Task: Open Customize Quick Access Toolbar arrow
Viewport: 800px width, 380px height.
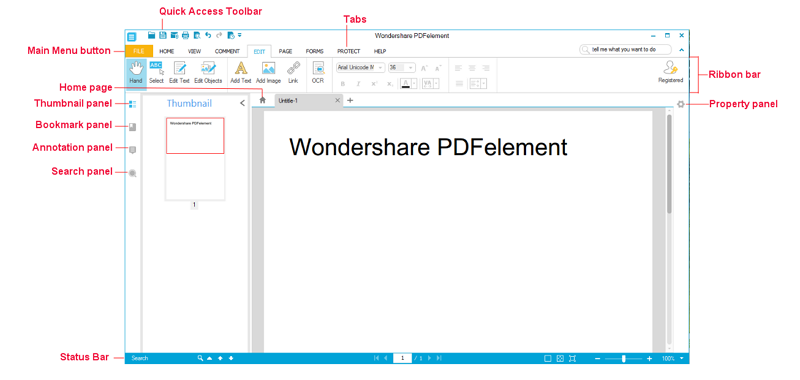Action: click(x=240, y=36)
